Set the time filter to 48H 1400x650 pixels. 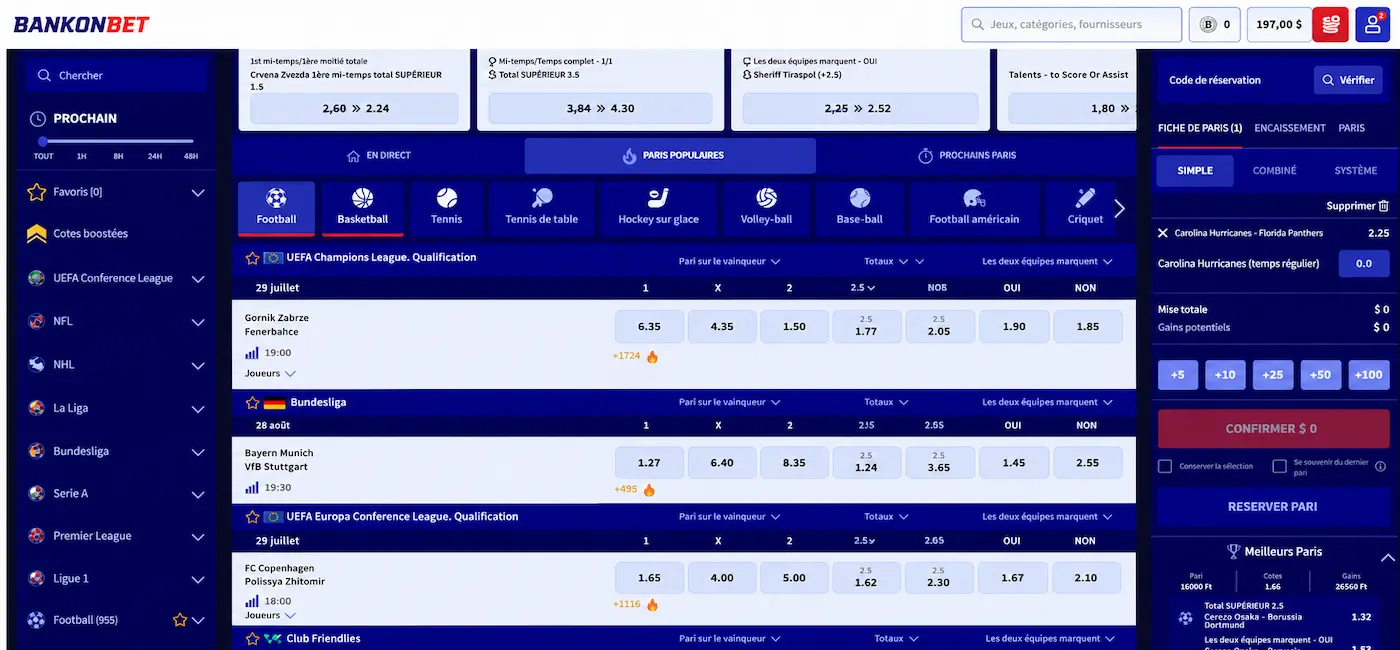point(191,157)
